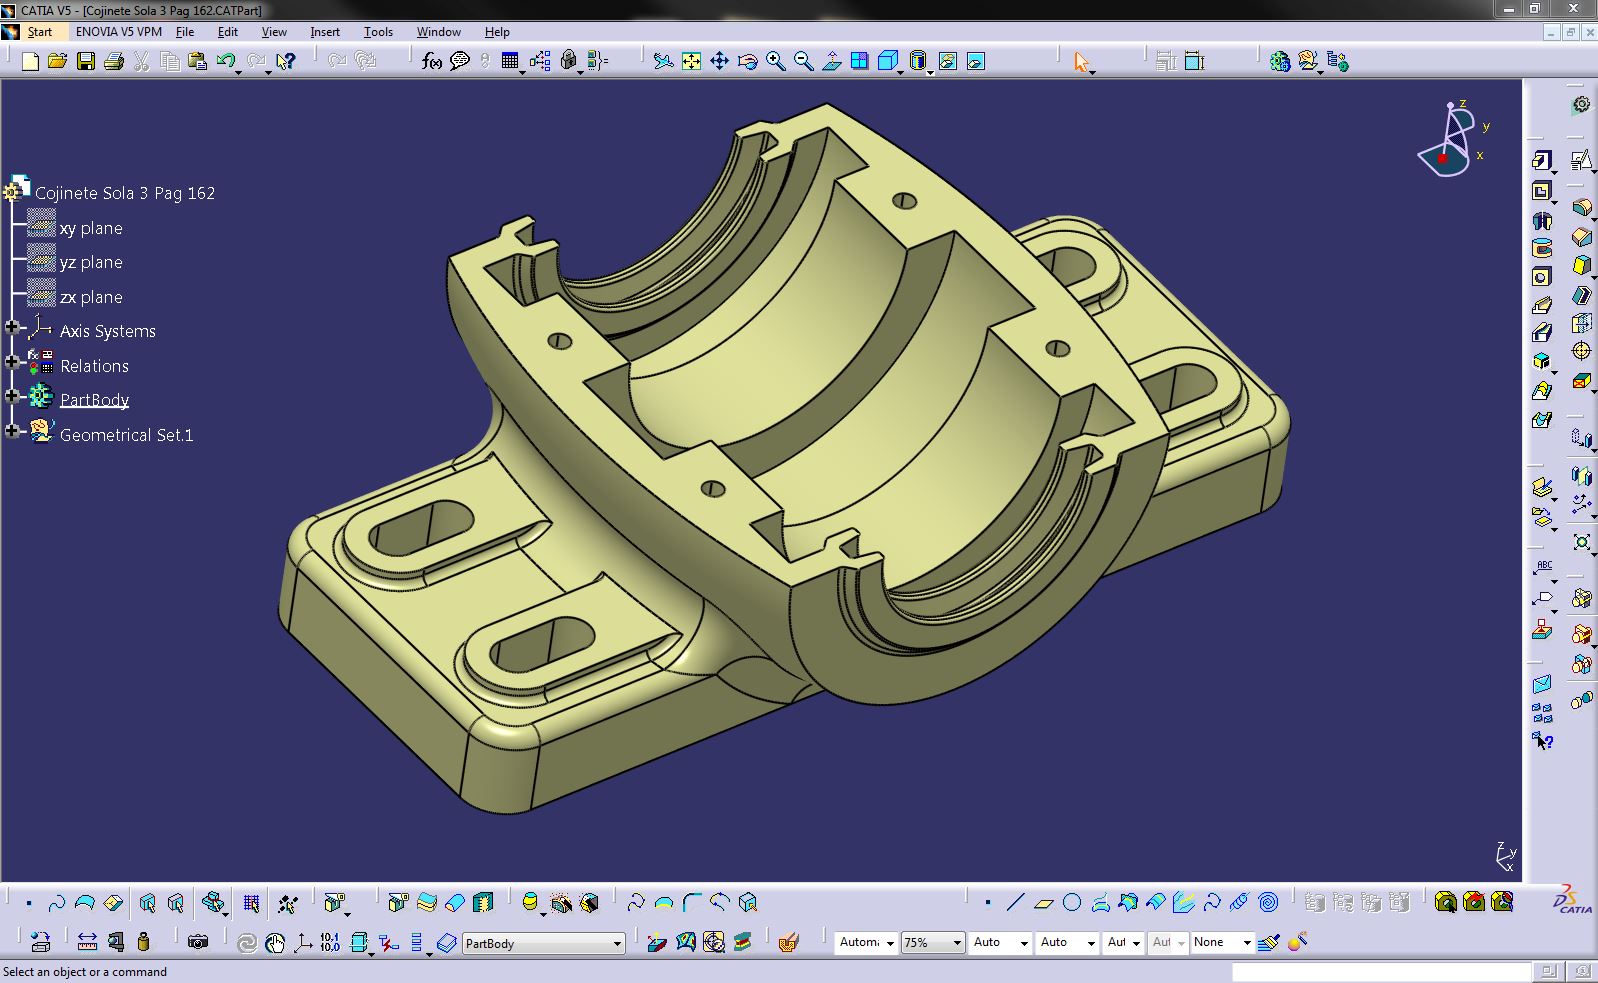
Task: Open a file with the folder icon
Action: 57,62
